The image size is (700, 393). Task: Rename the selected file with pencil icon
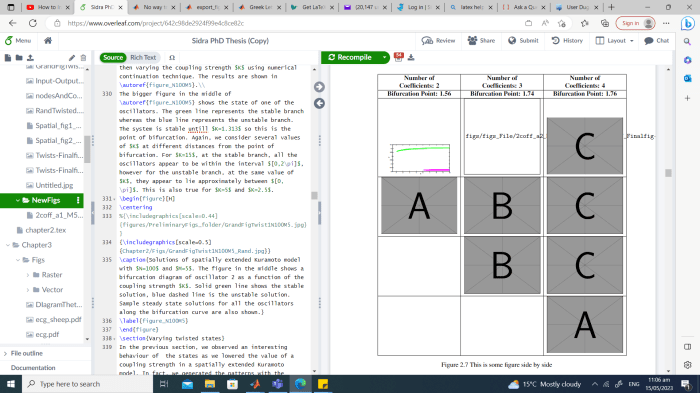71,58
